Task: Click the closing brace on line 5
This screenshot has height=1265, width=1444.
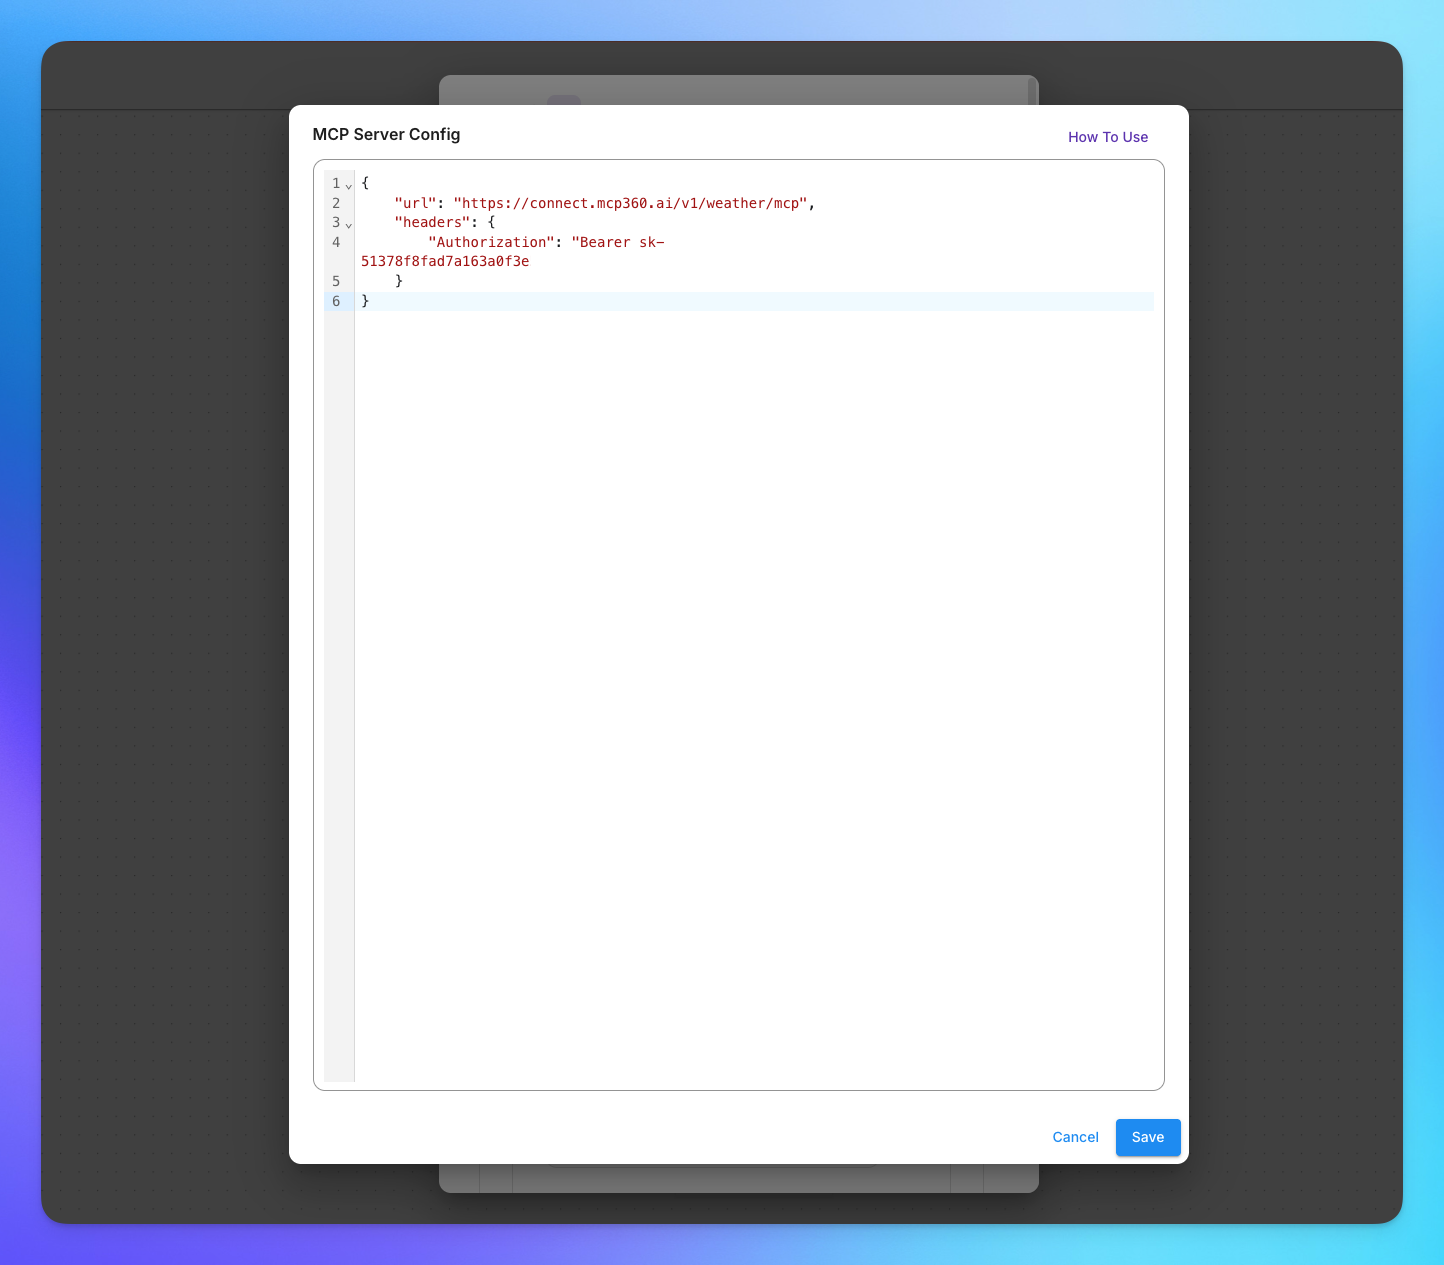Action: [x=399, y=281]
